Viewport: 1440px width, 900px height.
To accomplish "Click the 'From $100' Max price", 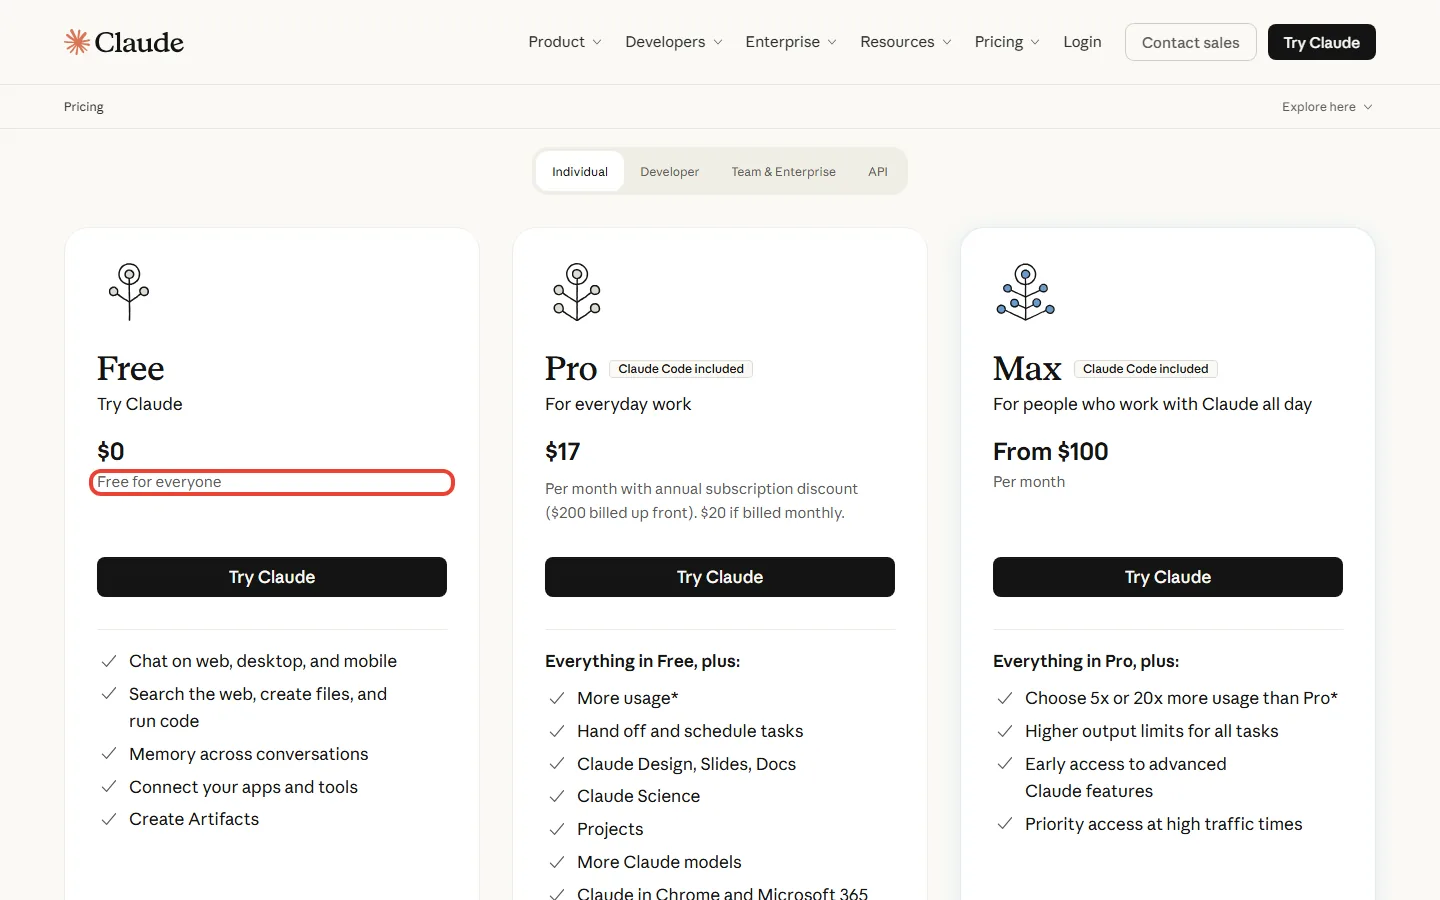I will (x=1050, y=452).
